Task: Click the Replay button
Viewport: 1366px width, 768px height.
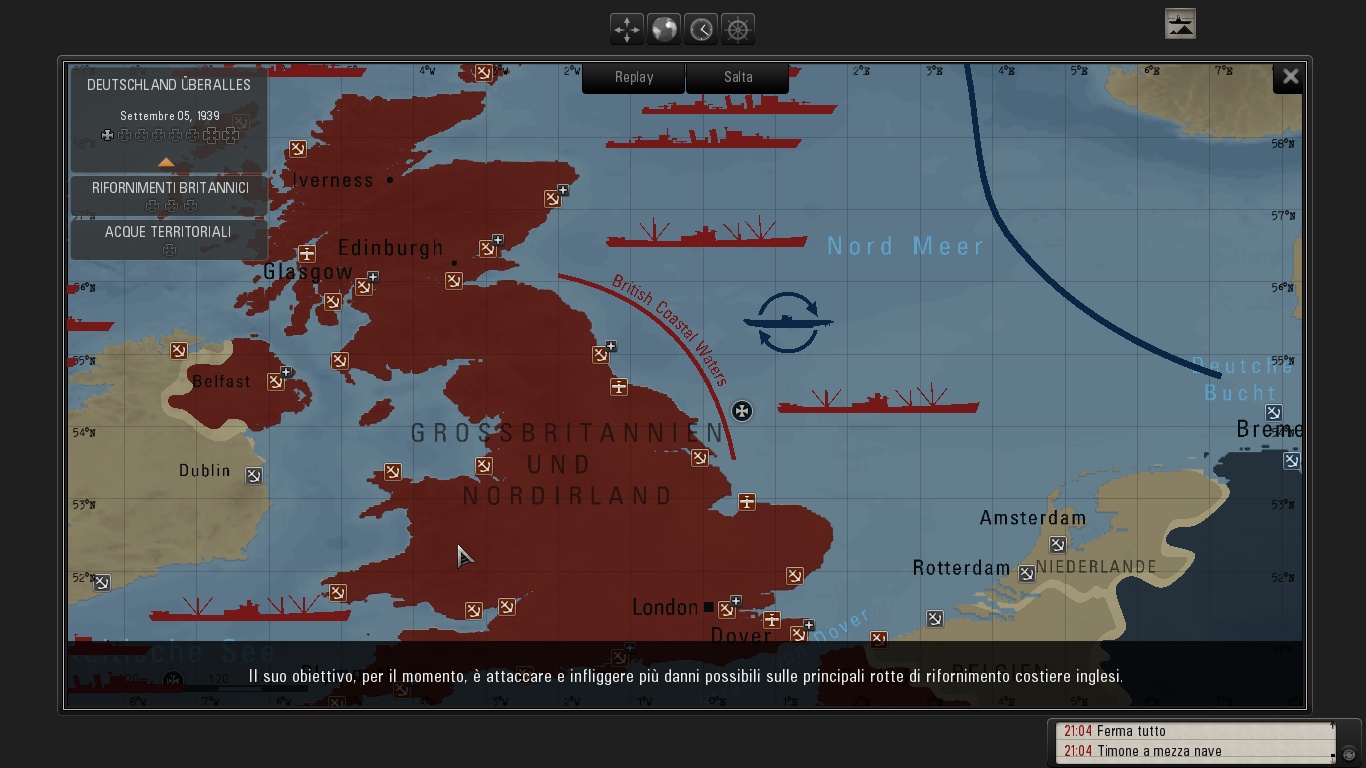Action: pyautogui.click(x=634, y=77)
